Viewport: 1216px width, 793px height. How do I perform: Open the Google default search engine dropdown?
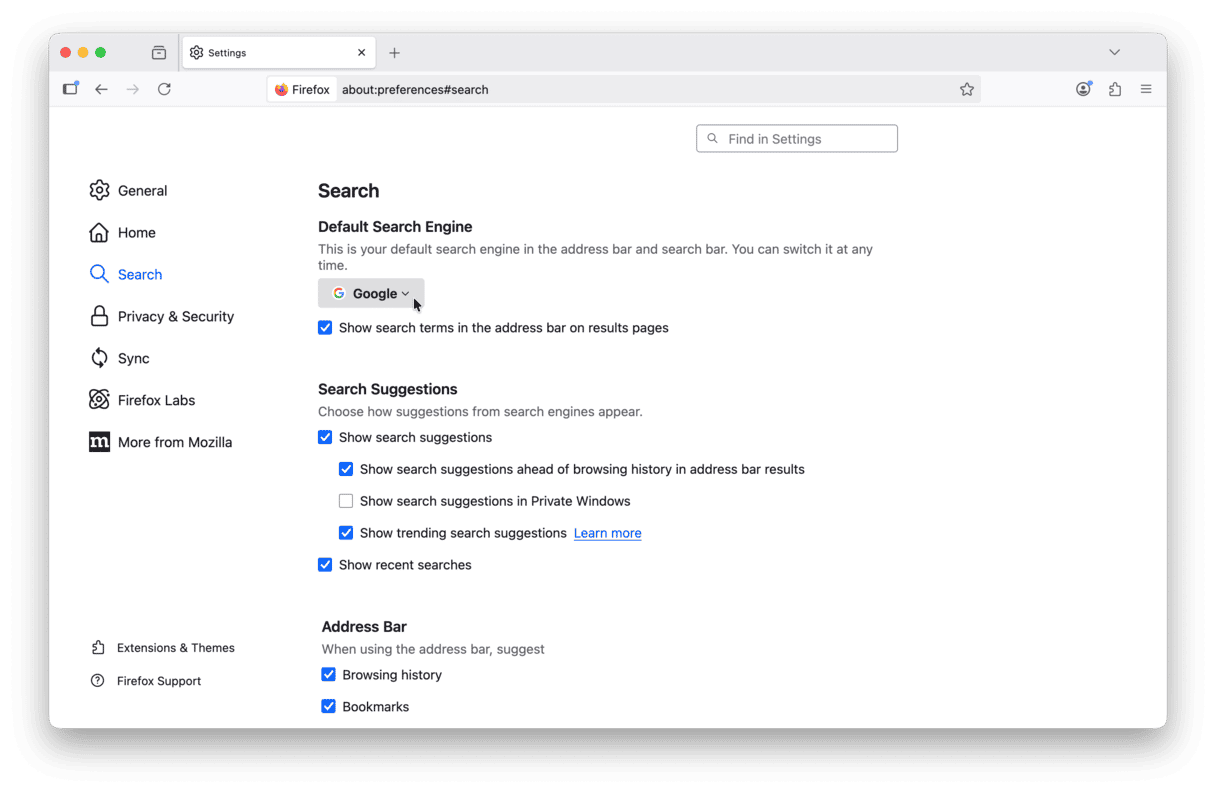(371, 293)
